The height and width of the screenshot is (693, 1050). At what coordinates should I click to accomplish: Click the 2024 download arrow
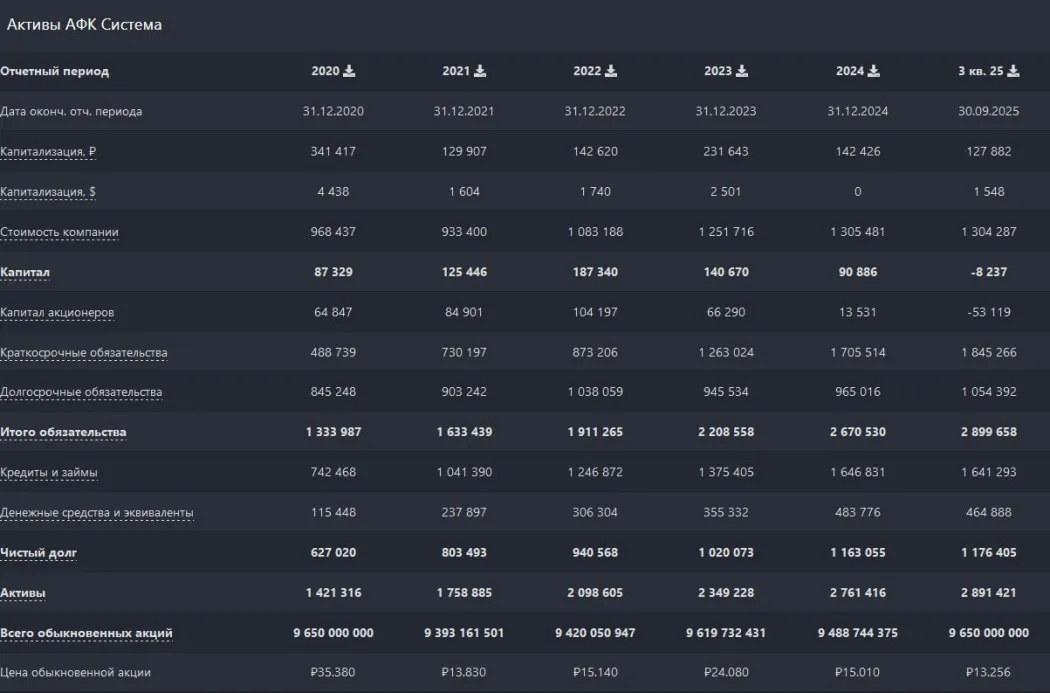874,71
